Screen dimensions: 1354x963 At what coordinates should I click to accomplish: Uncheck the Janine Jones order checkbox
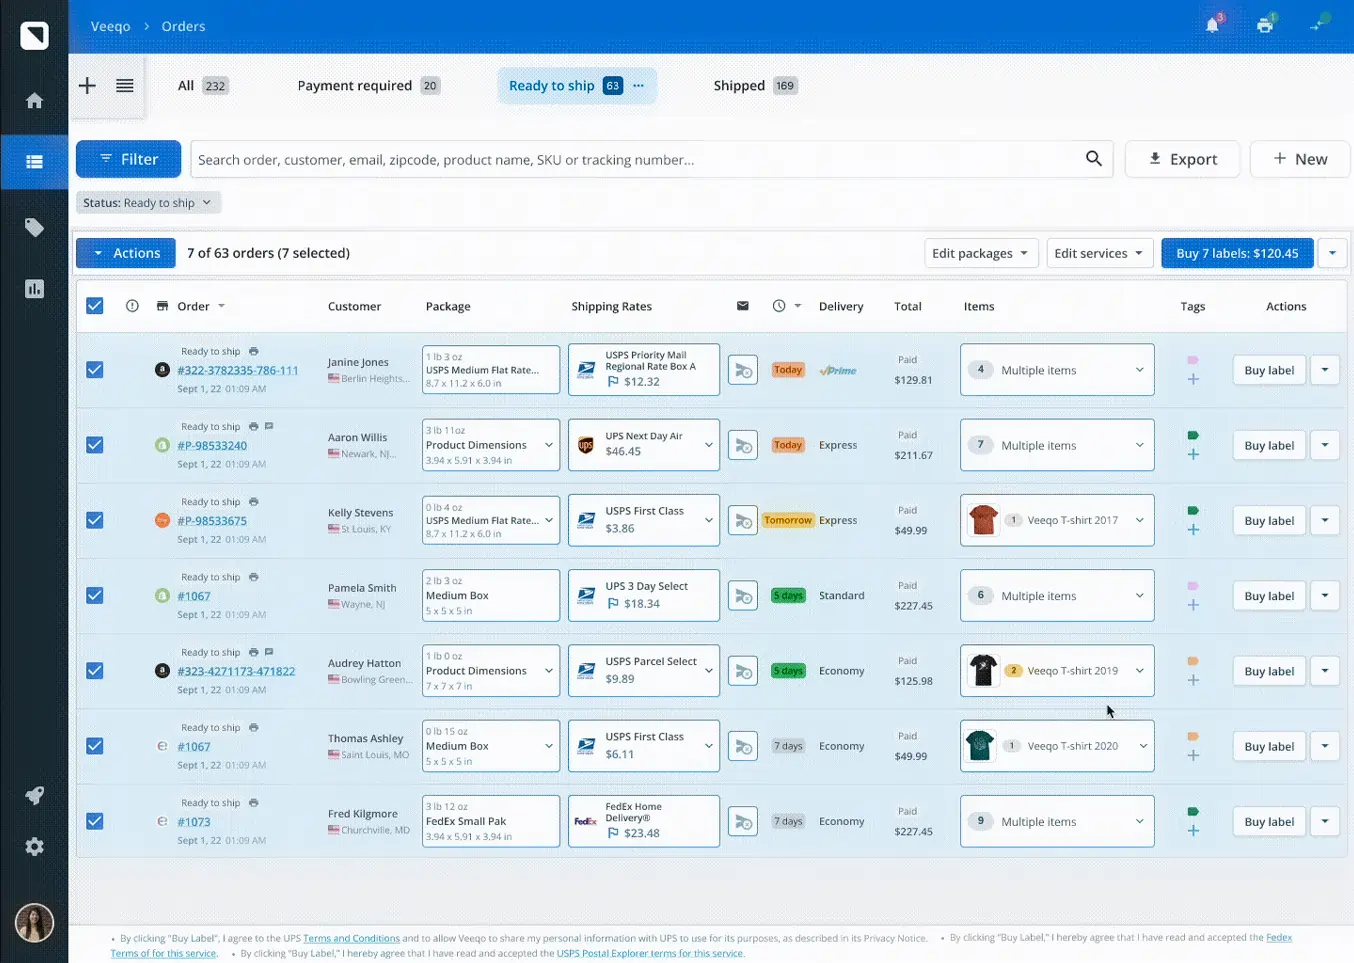95,370
